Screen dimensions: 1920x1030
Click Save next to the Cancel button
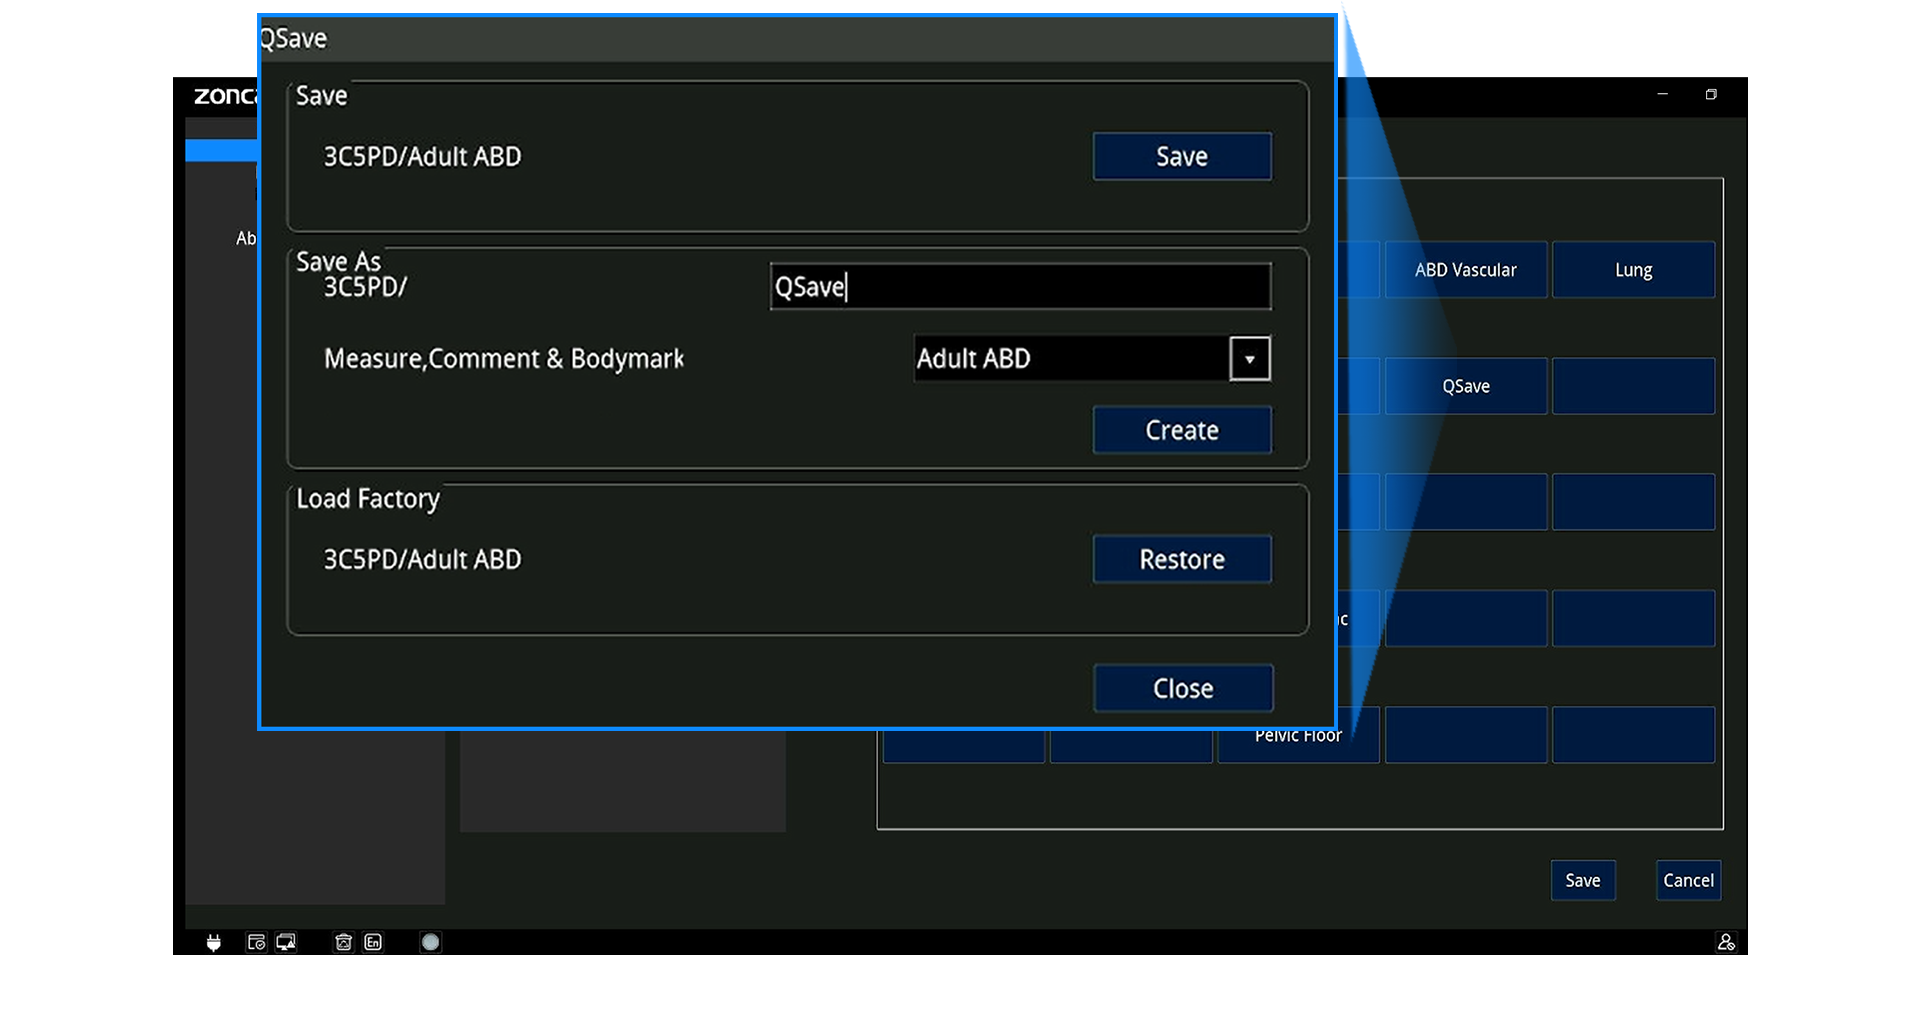click(x=1582, y=880)
